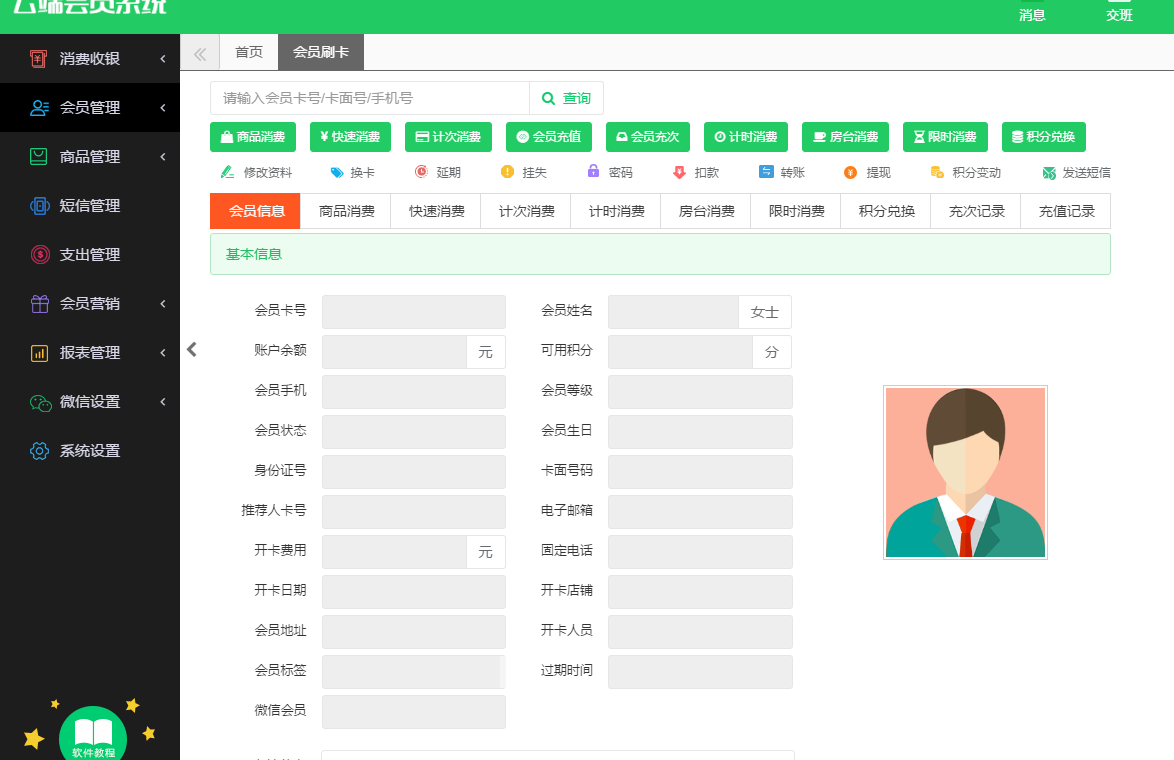Collapse the sidebar with double-chevron button

(x=200, y=53)
